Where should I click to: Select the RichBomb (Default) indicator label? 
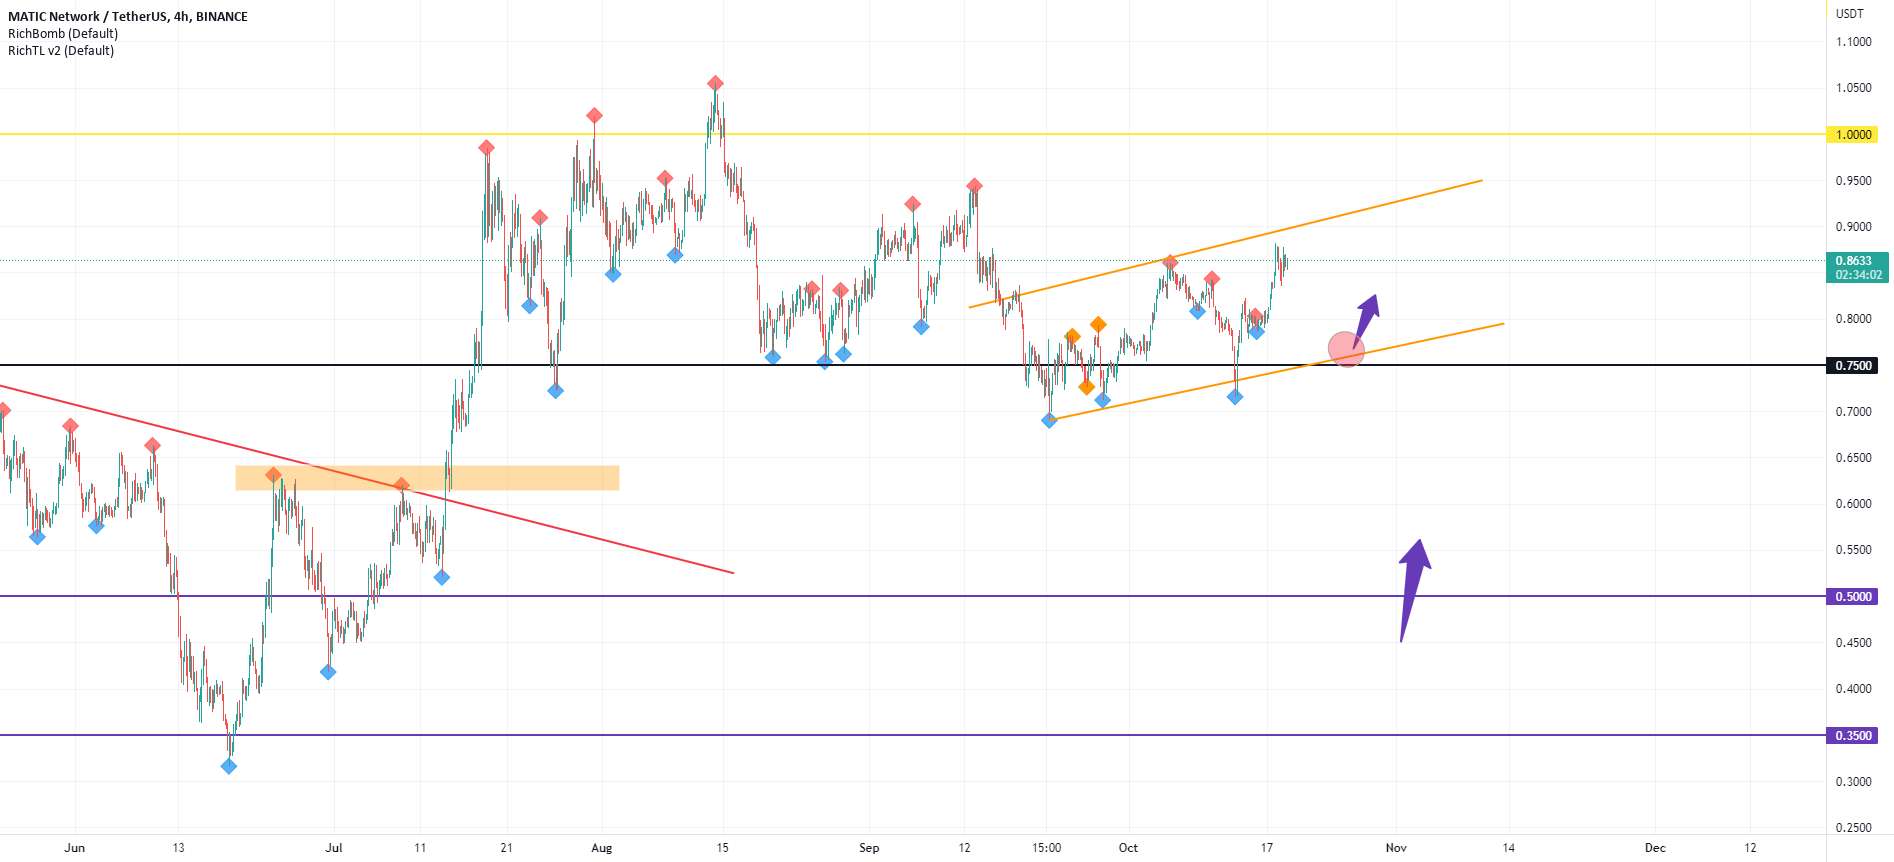[63, 33]
